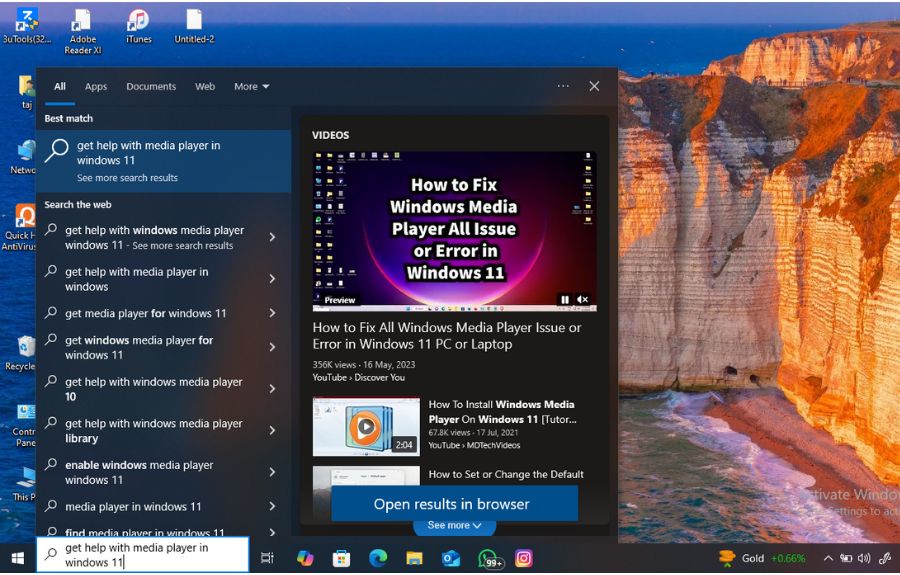Pause the video preview
The width and height of the screenshot is (900, 575).
coord(565,300)
